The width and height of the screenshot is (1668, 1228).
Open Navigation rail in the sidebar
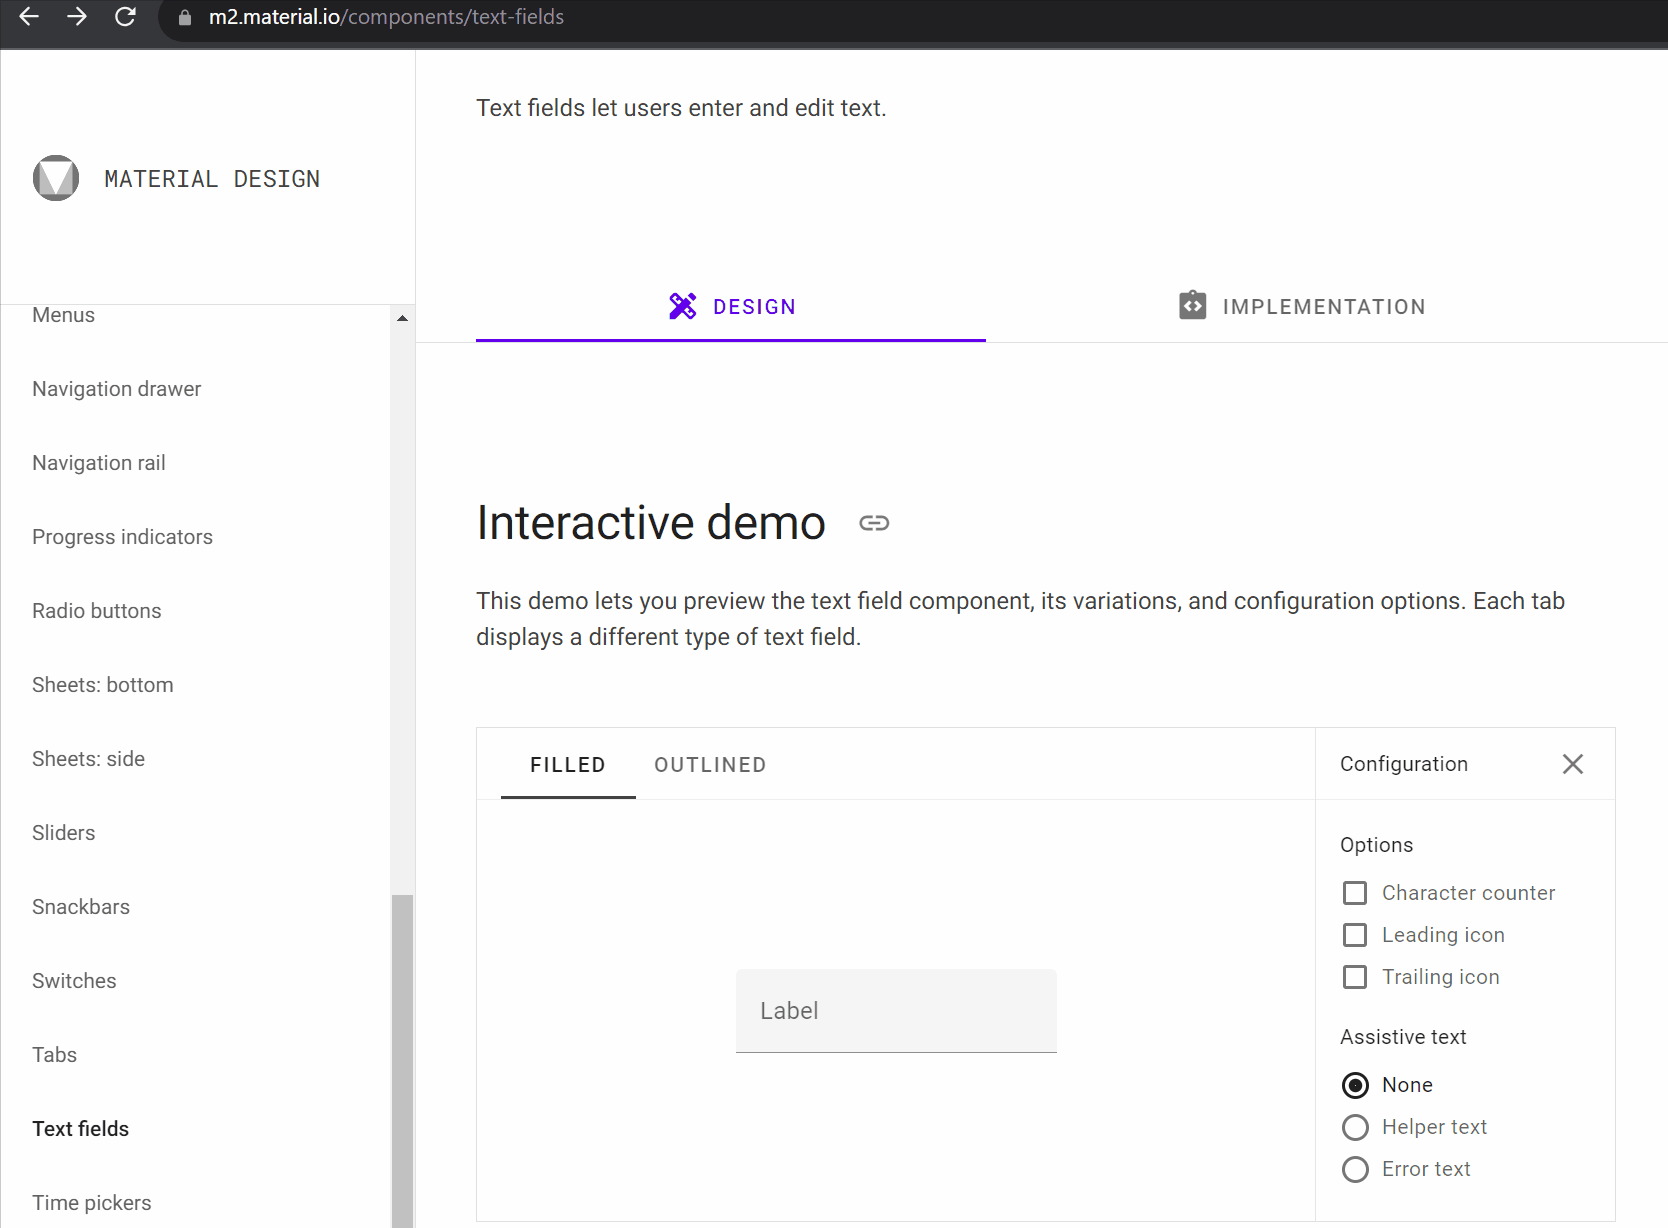[x=99, y=463]
